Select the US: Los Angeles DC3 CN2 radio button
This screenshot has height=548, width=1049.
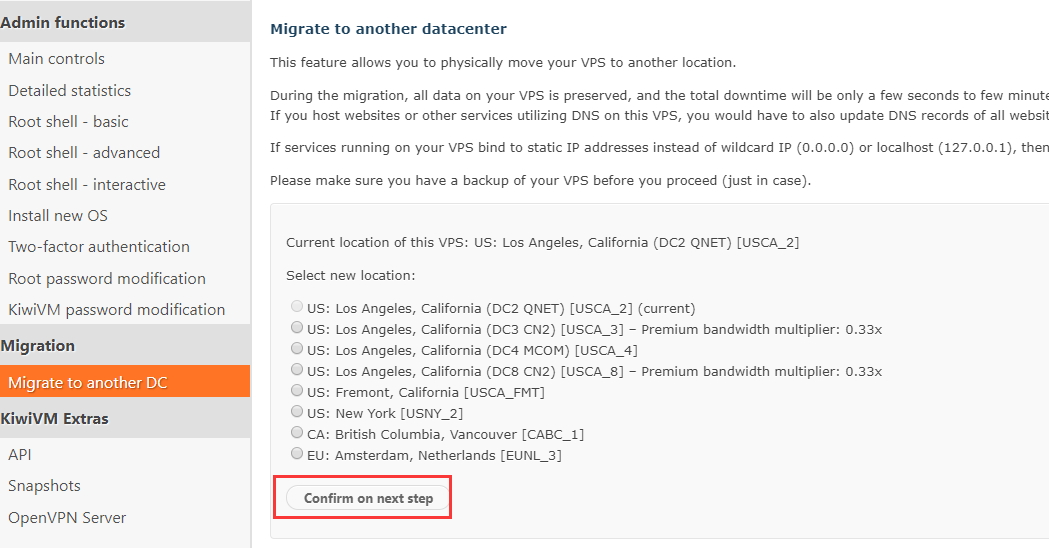(296, 328)
